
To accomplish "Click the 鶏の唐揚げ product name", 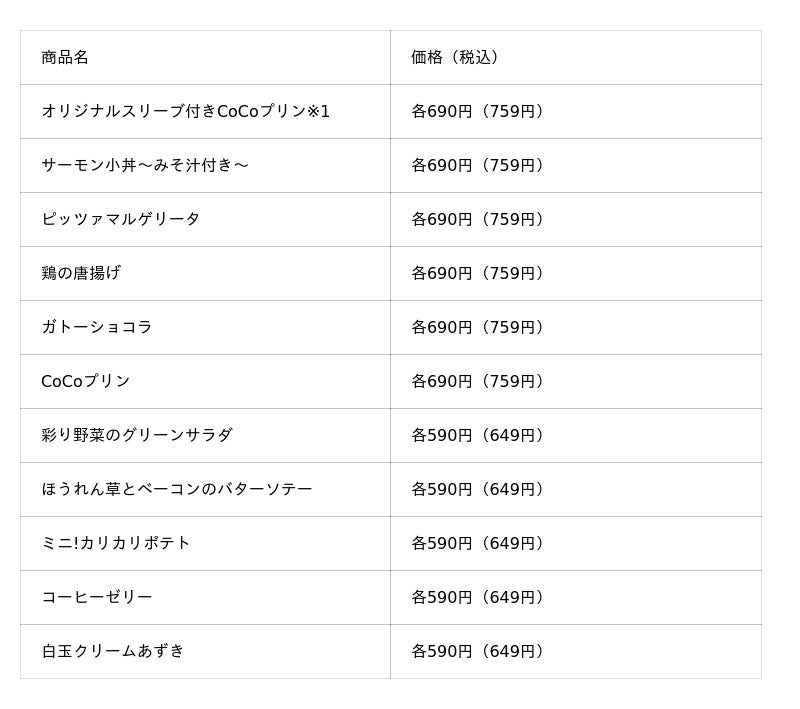I will pyautogui.click(x=81, y=274).
